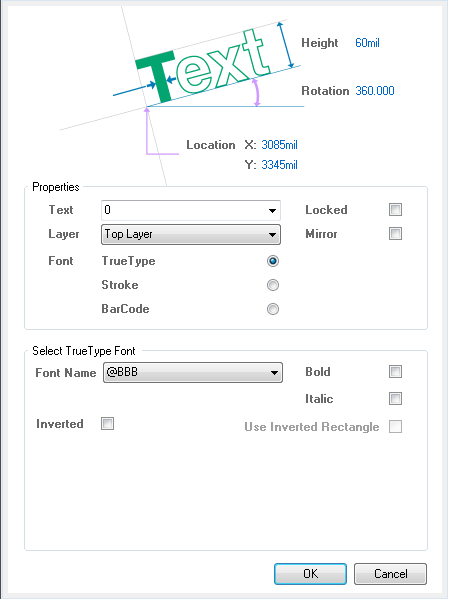Open the Font Name dropdown showing @BBB
This screenshot has width=450, height=599.
[x=193, y=372]
